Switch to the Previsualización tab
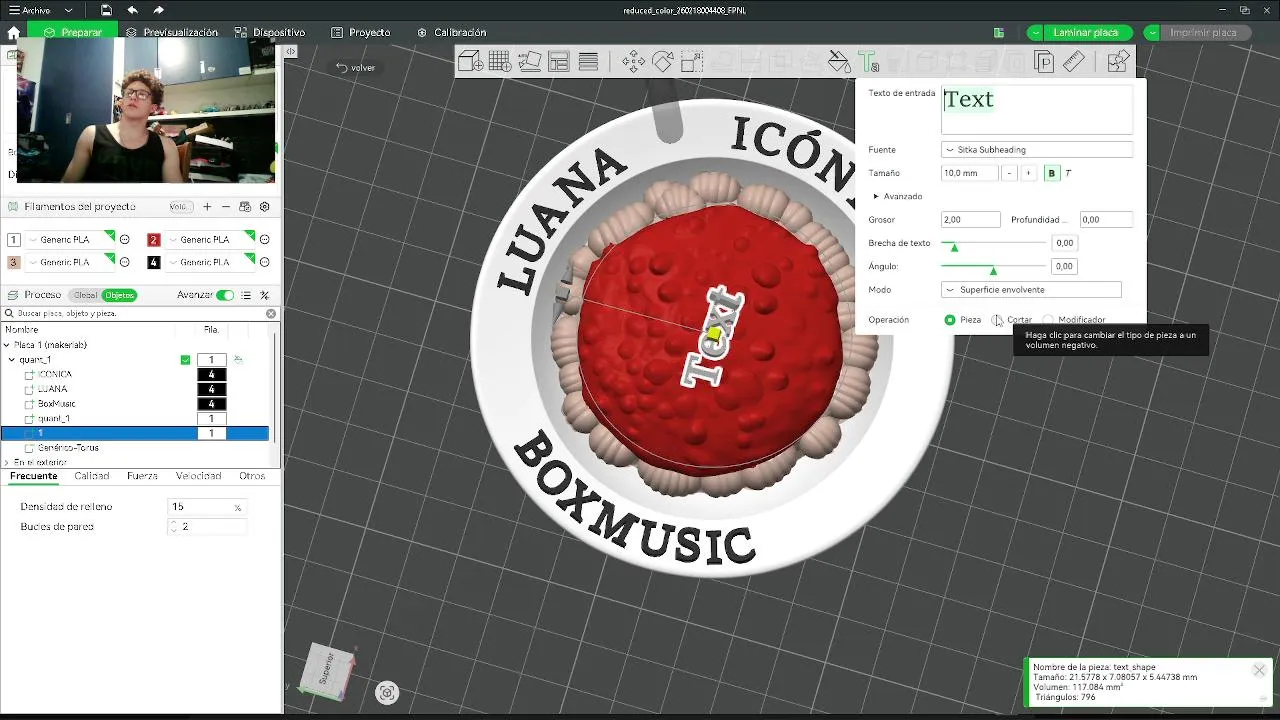The width and height of the screenshot is (1280, 720). tap(172, 32)
